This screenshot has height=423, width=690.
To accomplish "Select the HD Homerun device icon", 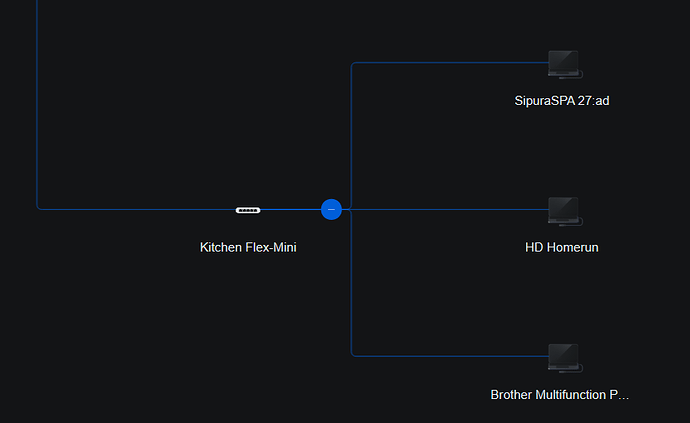I will 564,210.
